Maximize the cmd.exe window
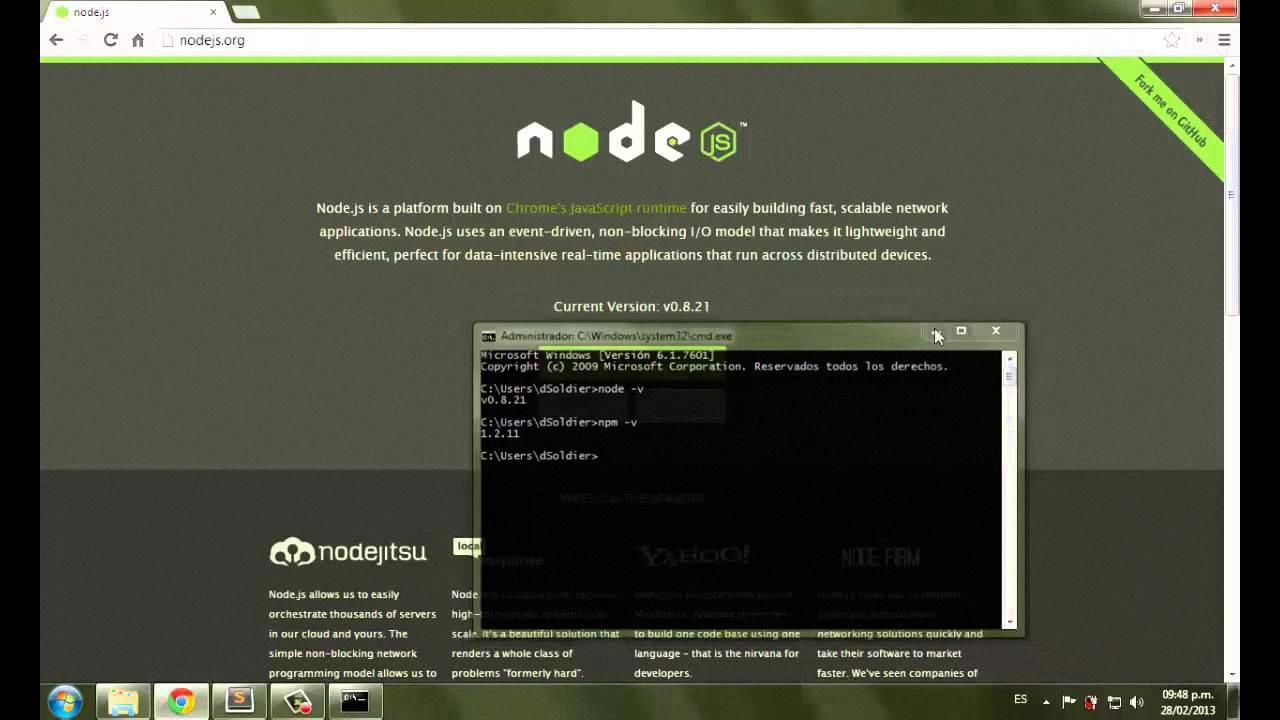The height and width of the screenshot is (720, 1280). tap(961, 331)
